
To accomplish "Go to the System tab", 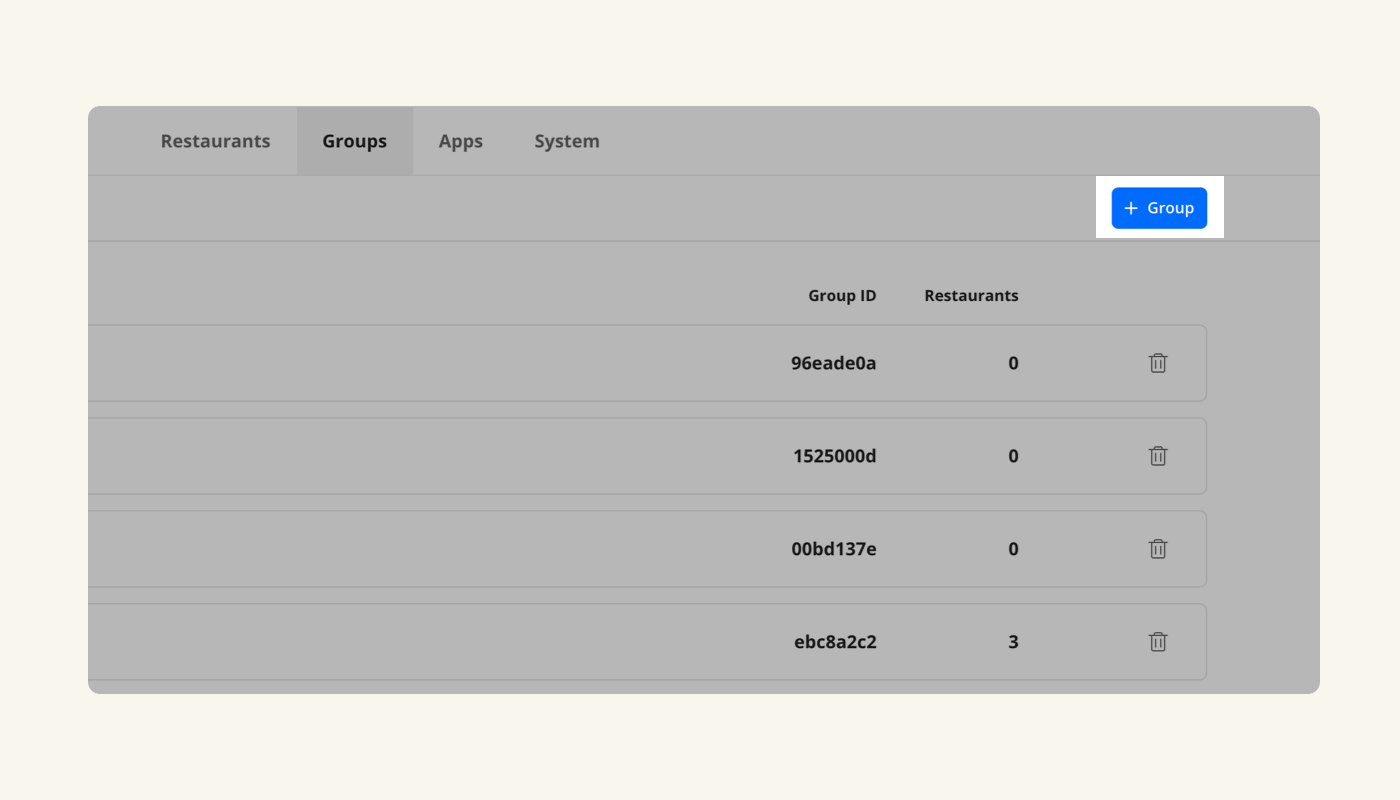I will click(566, 141).
